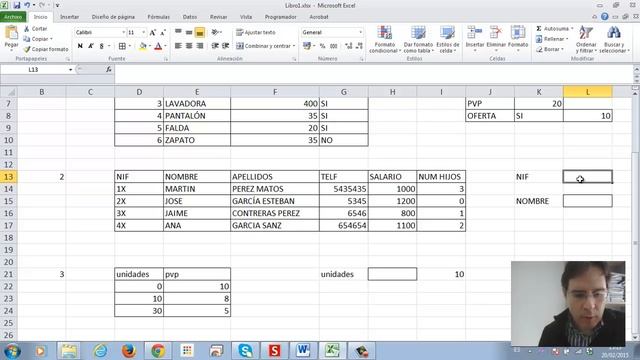Apply borders to selected cells
640x360 pixels.
click(x=122, y=46)
